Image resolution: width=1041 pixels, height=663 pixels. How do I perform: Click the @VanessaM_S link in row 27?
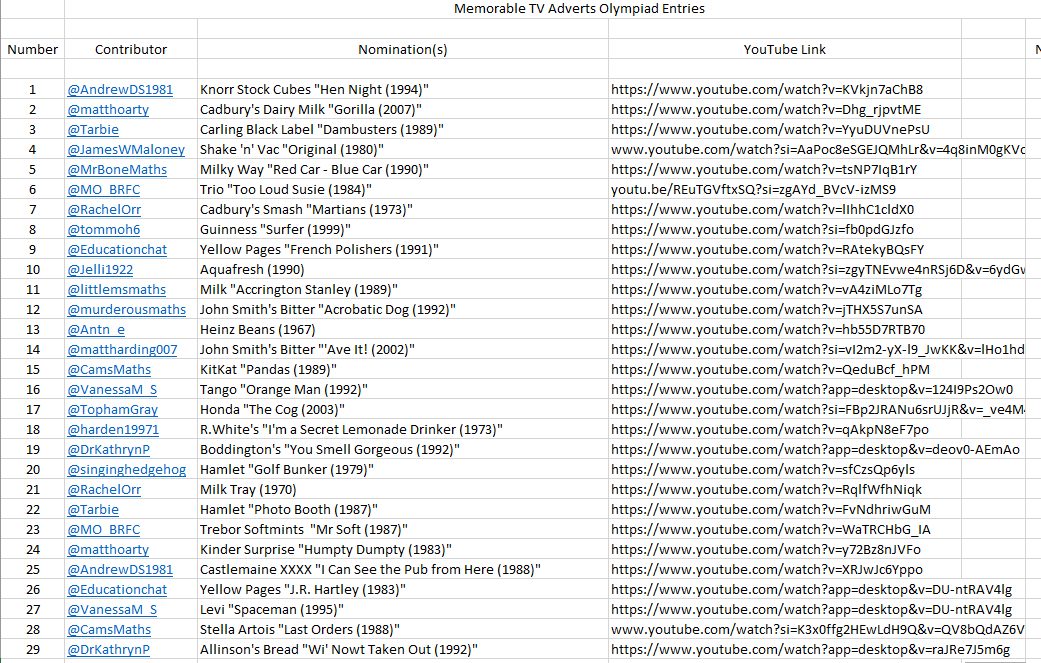point(113,609)
